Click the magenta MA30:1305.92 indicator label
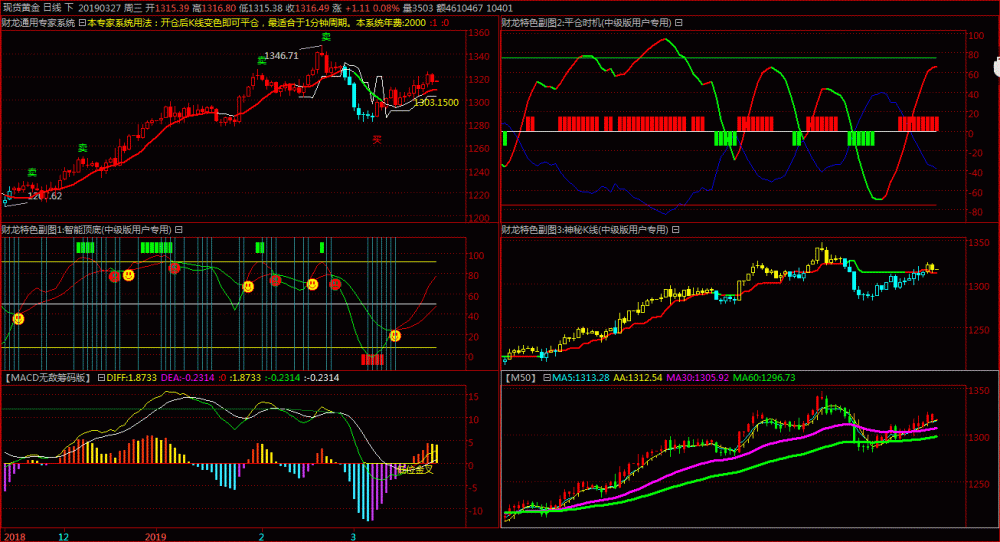The width and height of the screenshot is (1000, 542). pos(697,377)
